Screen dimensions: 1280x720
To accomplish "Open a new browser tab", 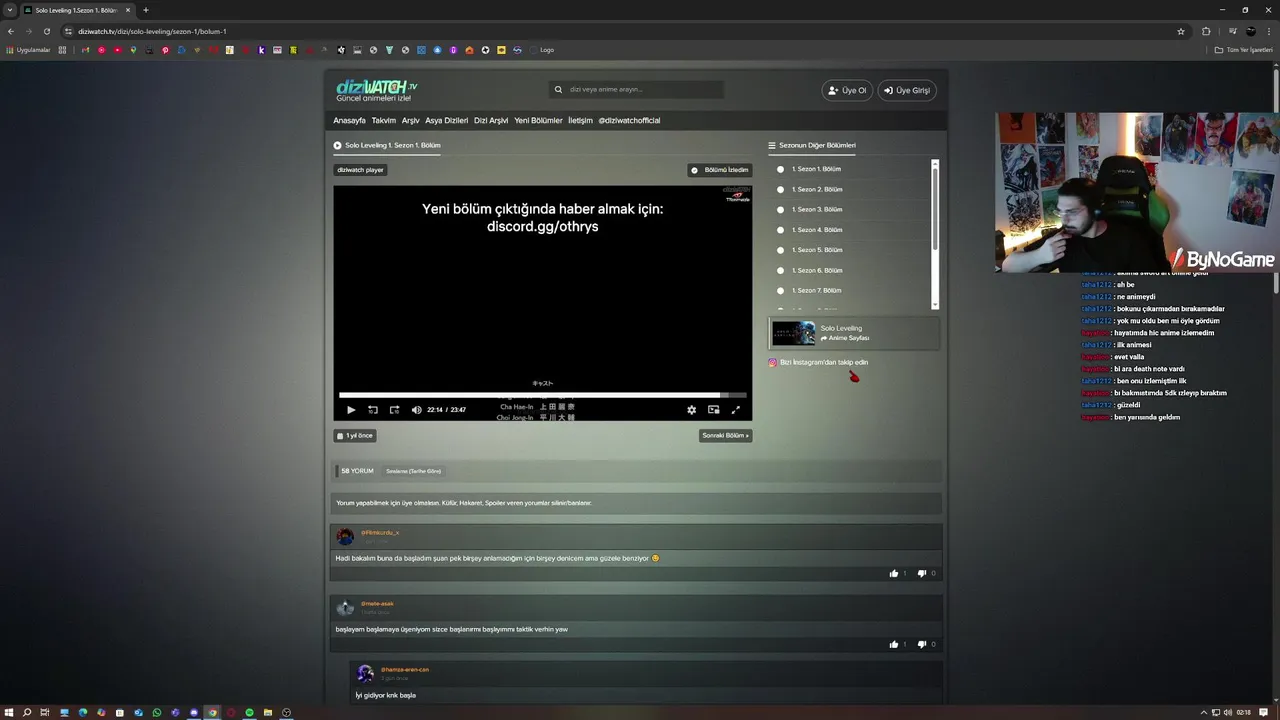I will click(x=145, y=10).
